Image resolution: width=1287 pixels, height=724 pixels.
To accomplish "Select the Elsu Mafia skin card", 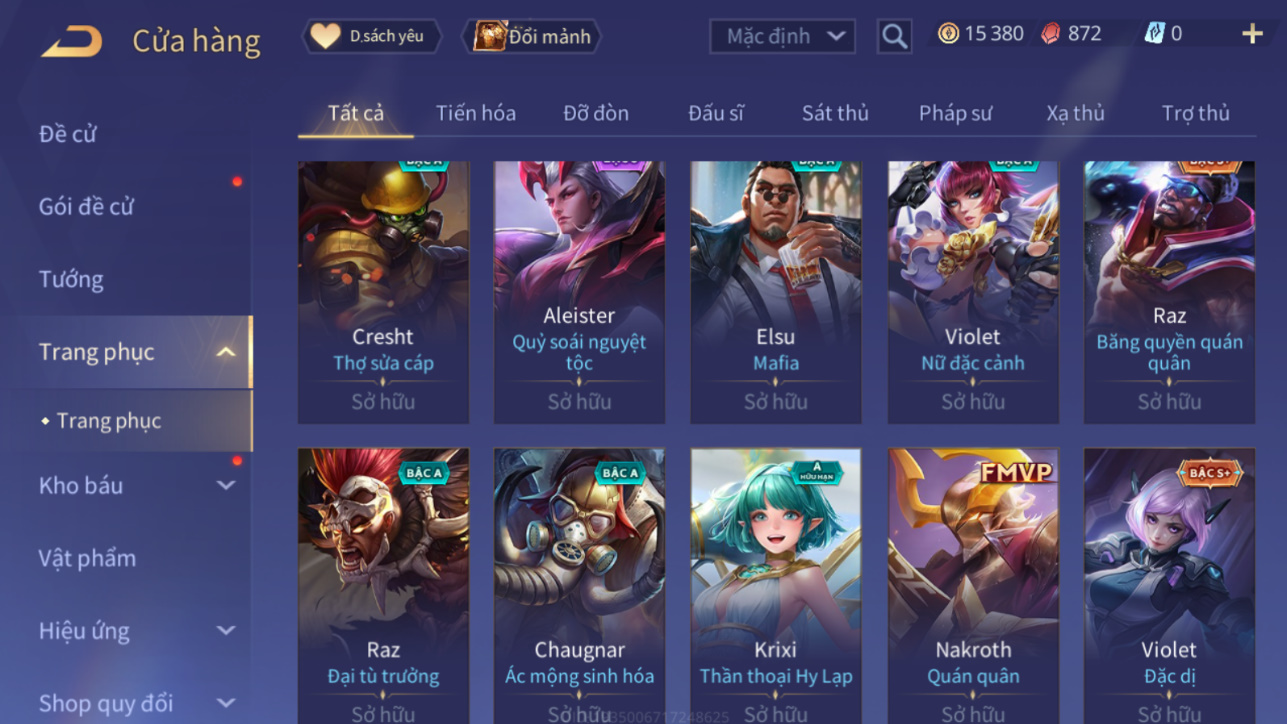I will point(776,292).
